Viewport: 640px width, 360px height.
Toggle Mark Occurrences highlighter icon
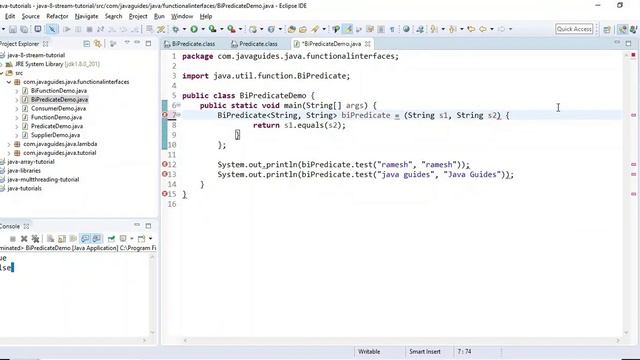click(347, 29)
